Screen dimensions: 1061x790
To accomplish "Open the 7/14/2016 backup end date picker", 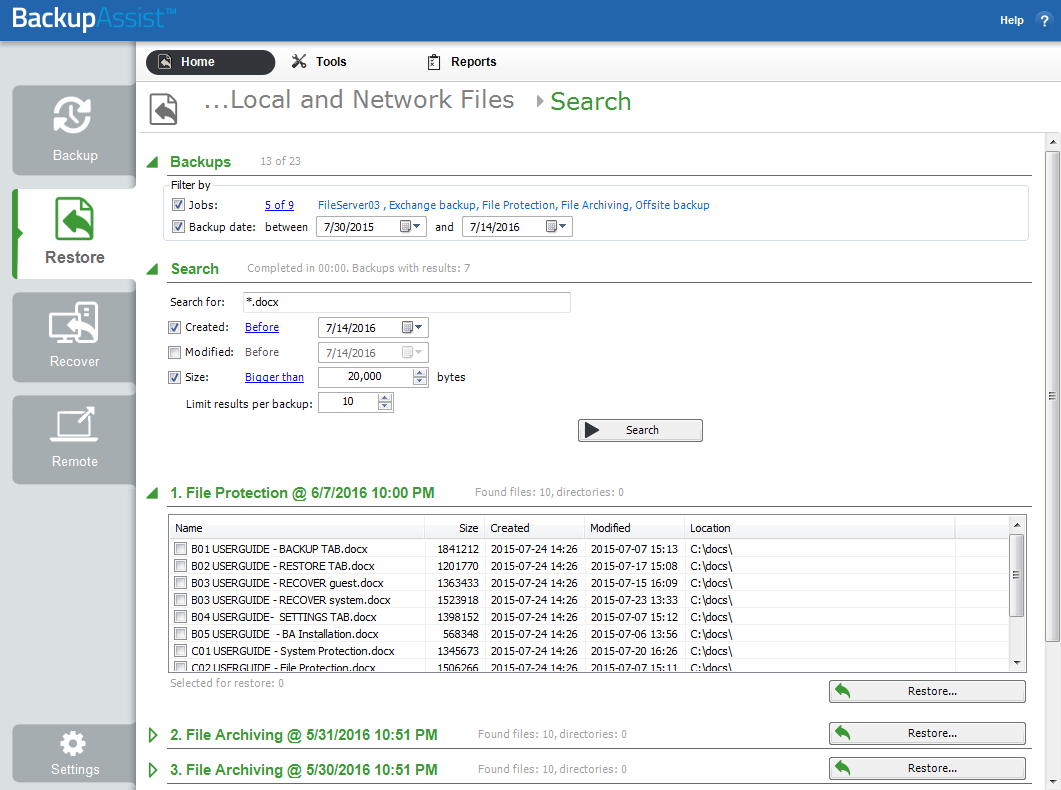I will (556, 227).
